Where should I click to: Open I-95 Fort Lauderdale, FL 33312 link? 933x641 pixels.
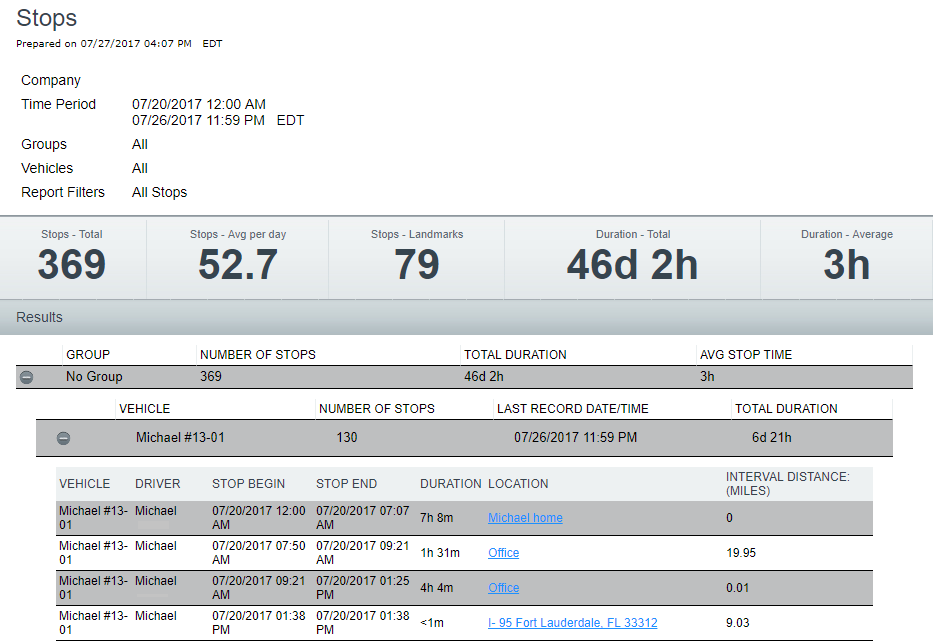(x=572, y=623)
